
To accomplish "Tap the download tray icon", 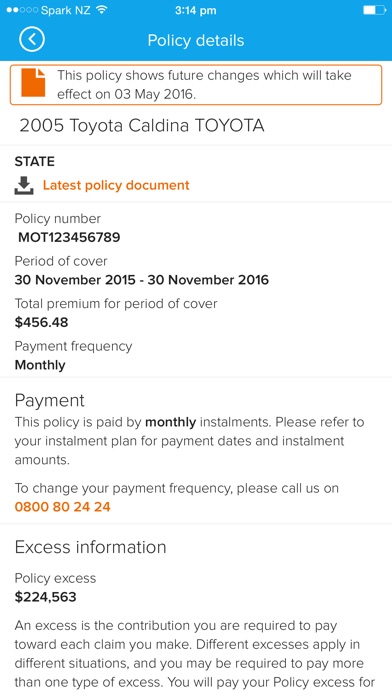I will tap(24, 186).
